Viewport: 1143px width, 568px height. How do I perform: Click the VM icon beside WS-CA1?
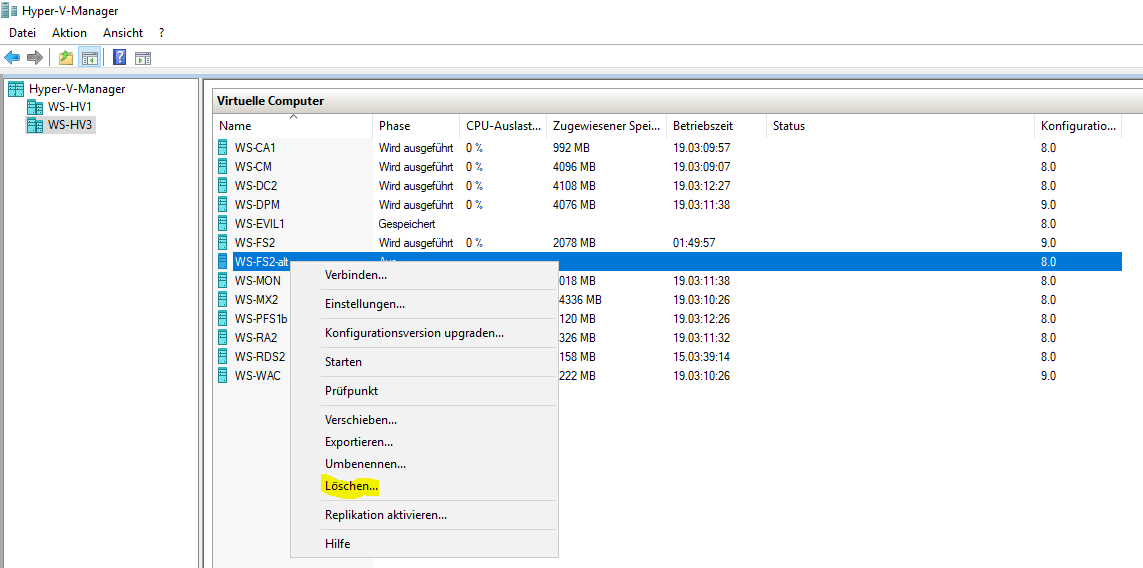tap(222, 147)
